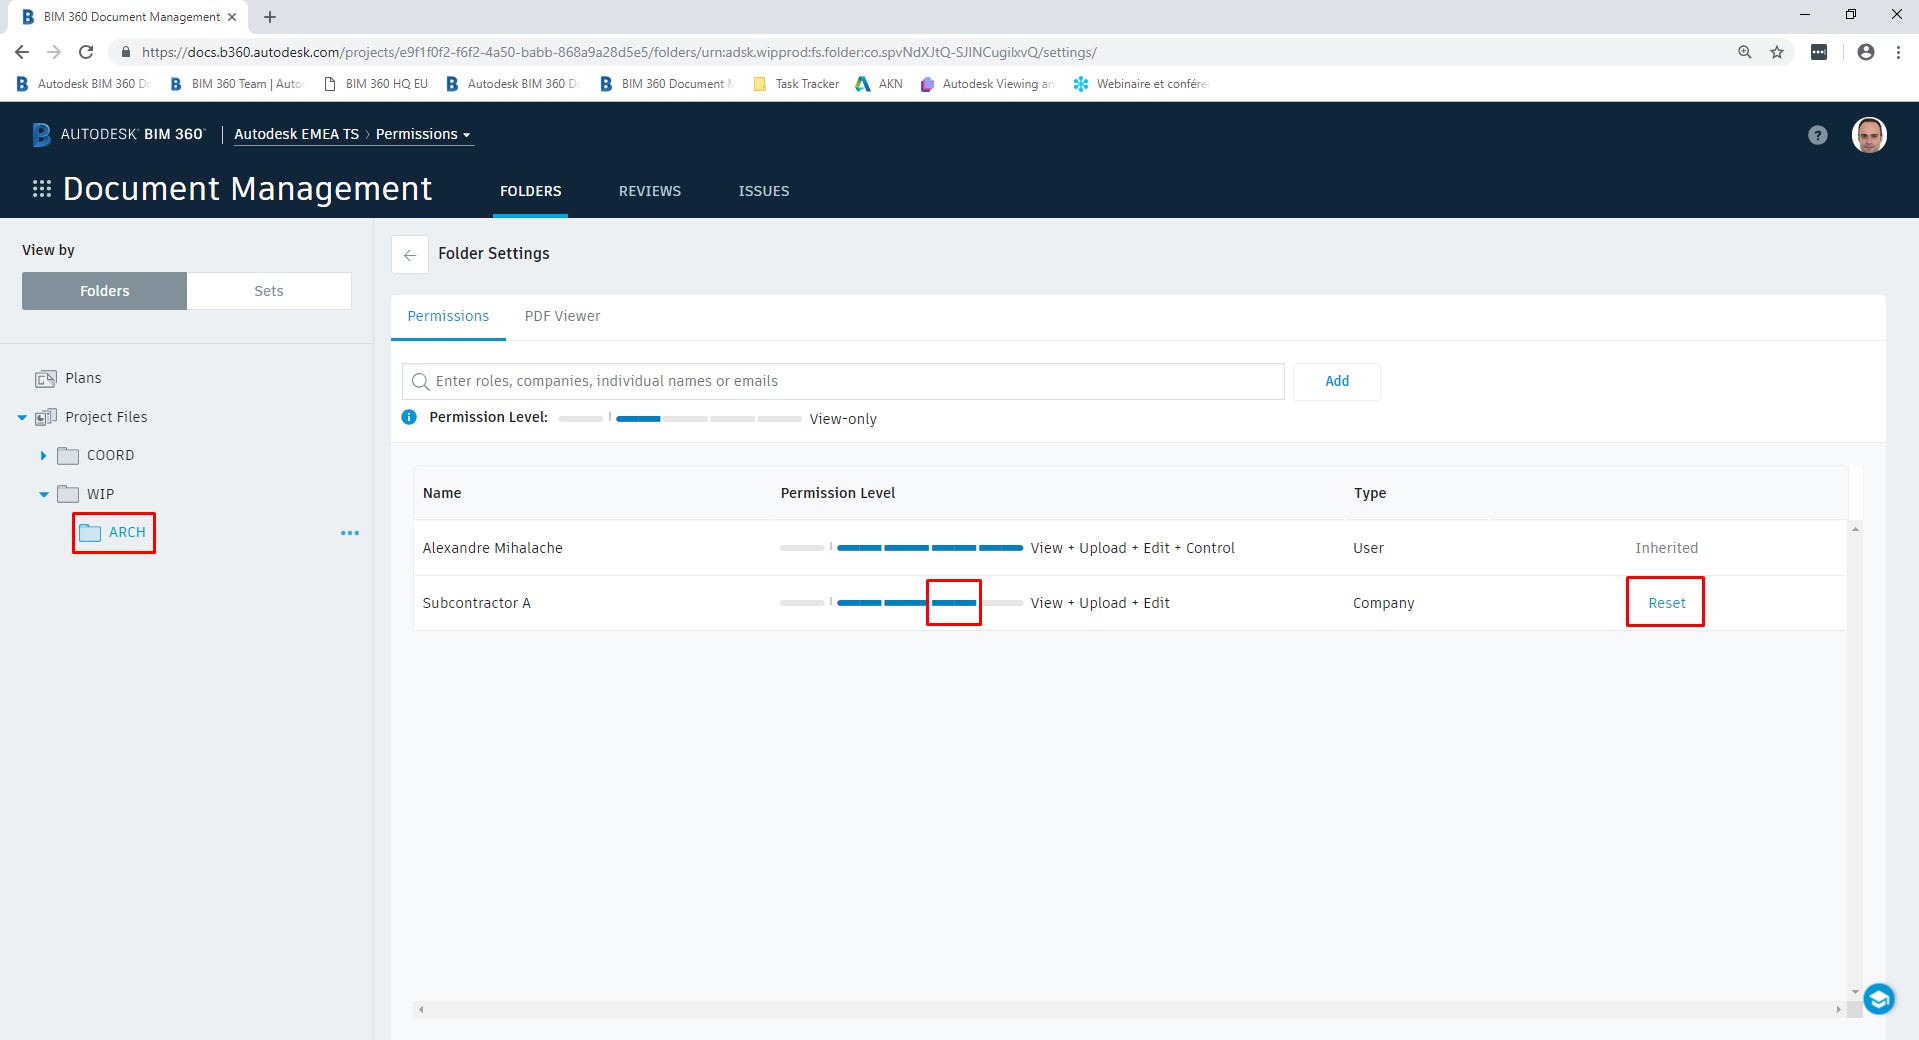The image size is (1919, 1040).
Task: Adjust Subcontractor A's permission level slider
Action: click(953, 603)
